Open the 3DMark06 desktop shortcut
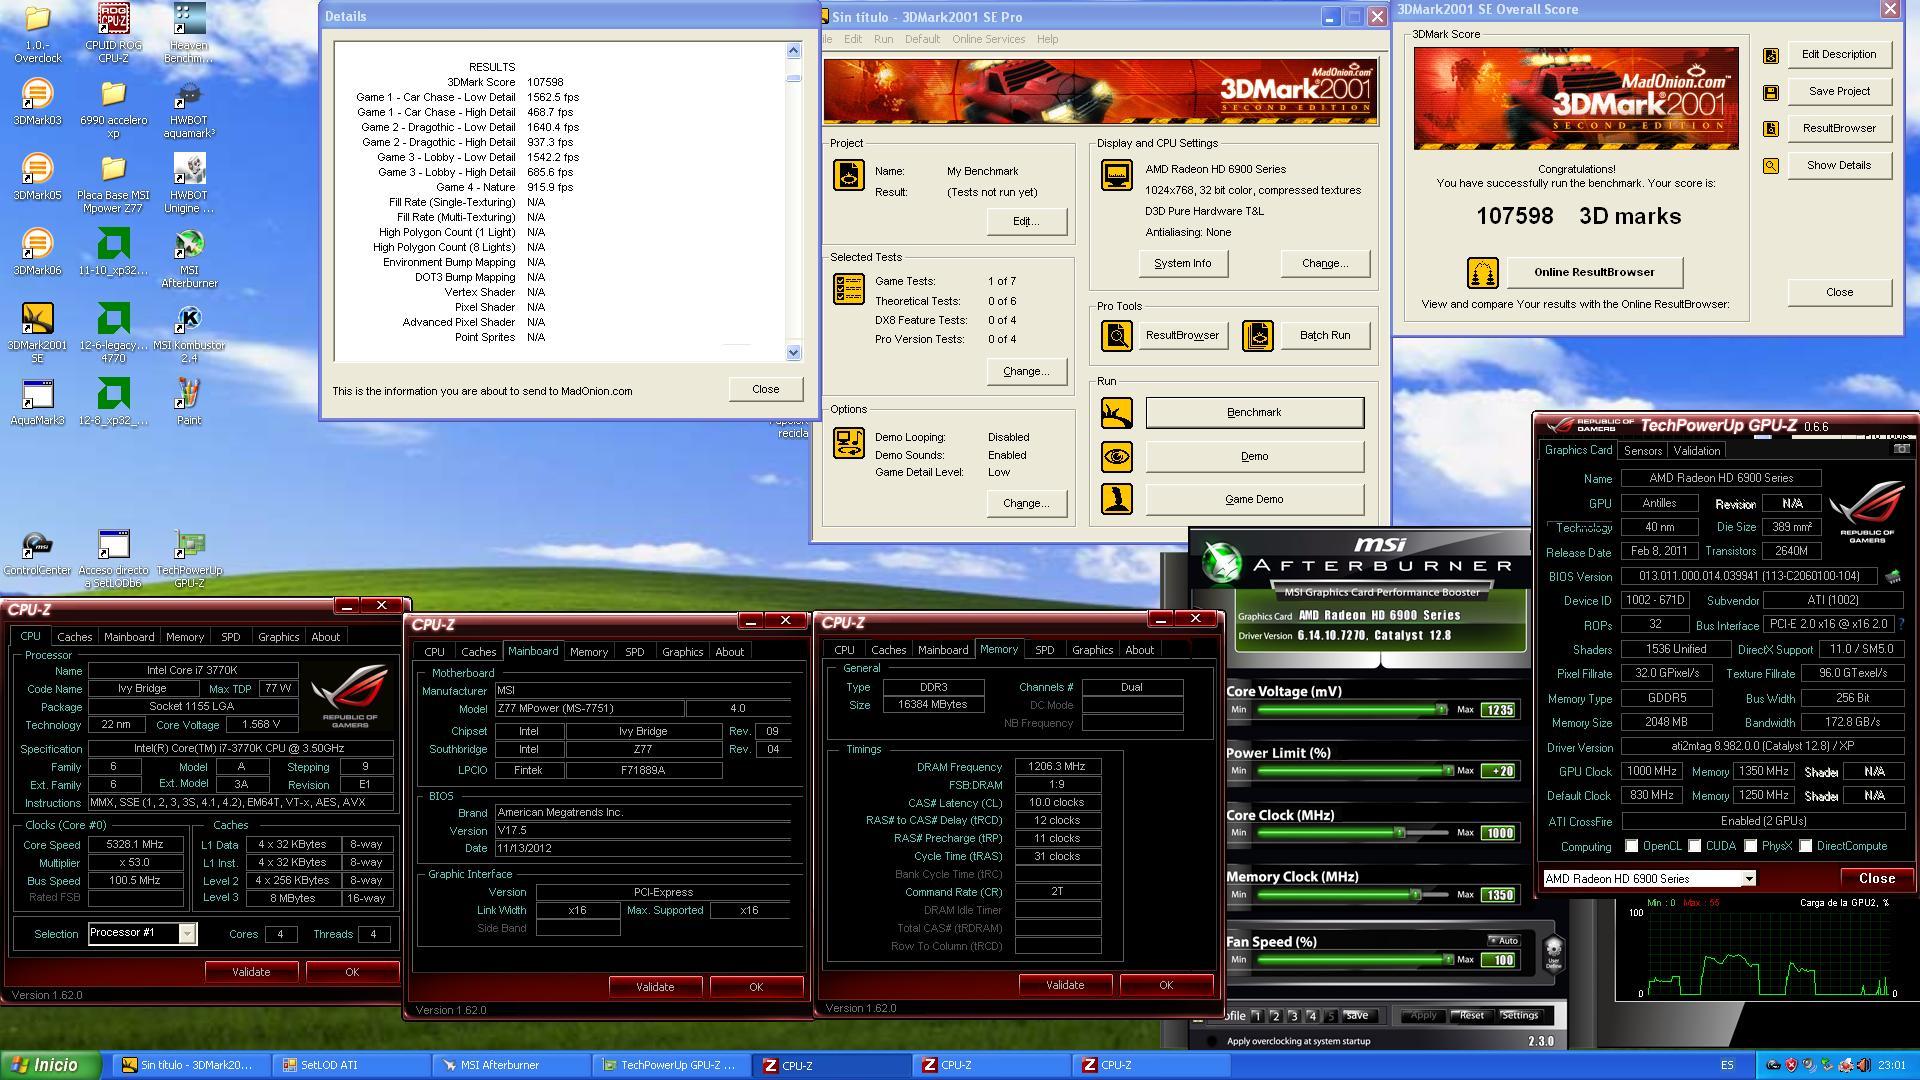This screenshot has width=1920, height=1080. pos(37,252)
